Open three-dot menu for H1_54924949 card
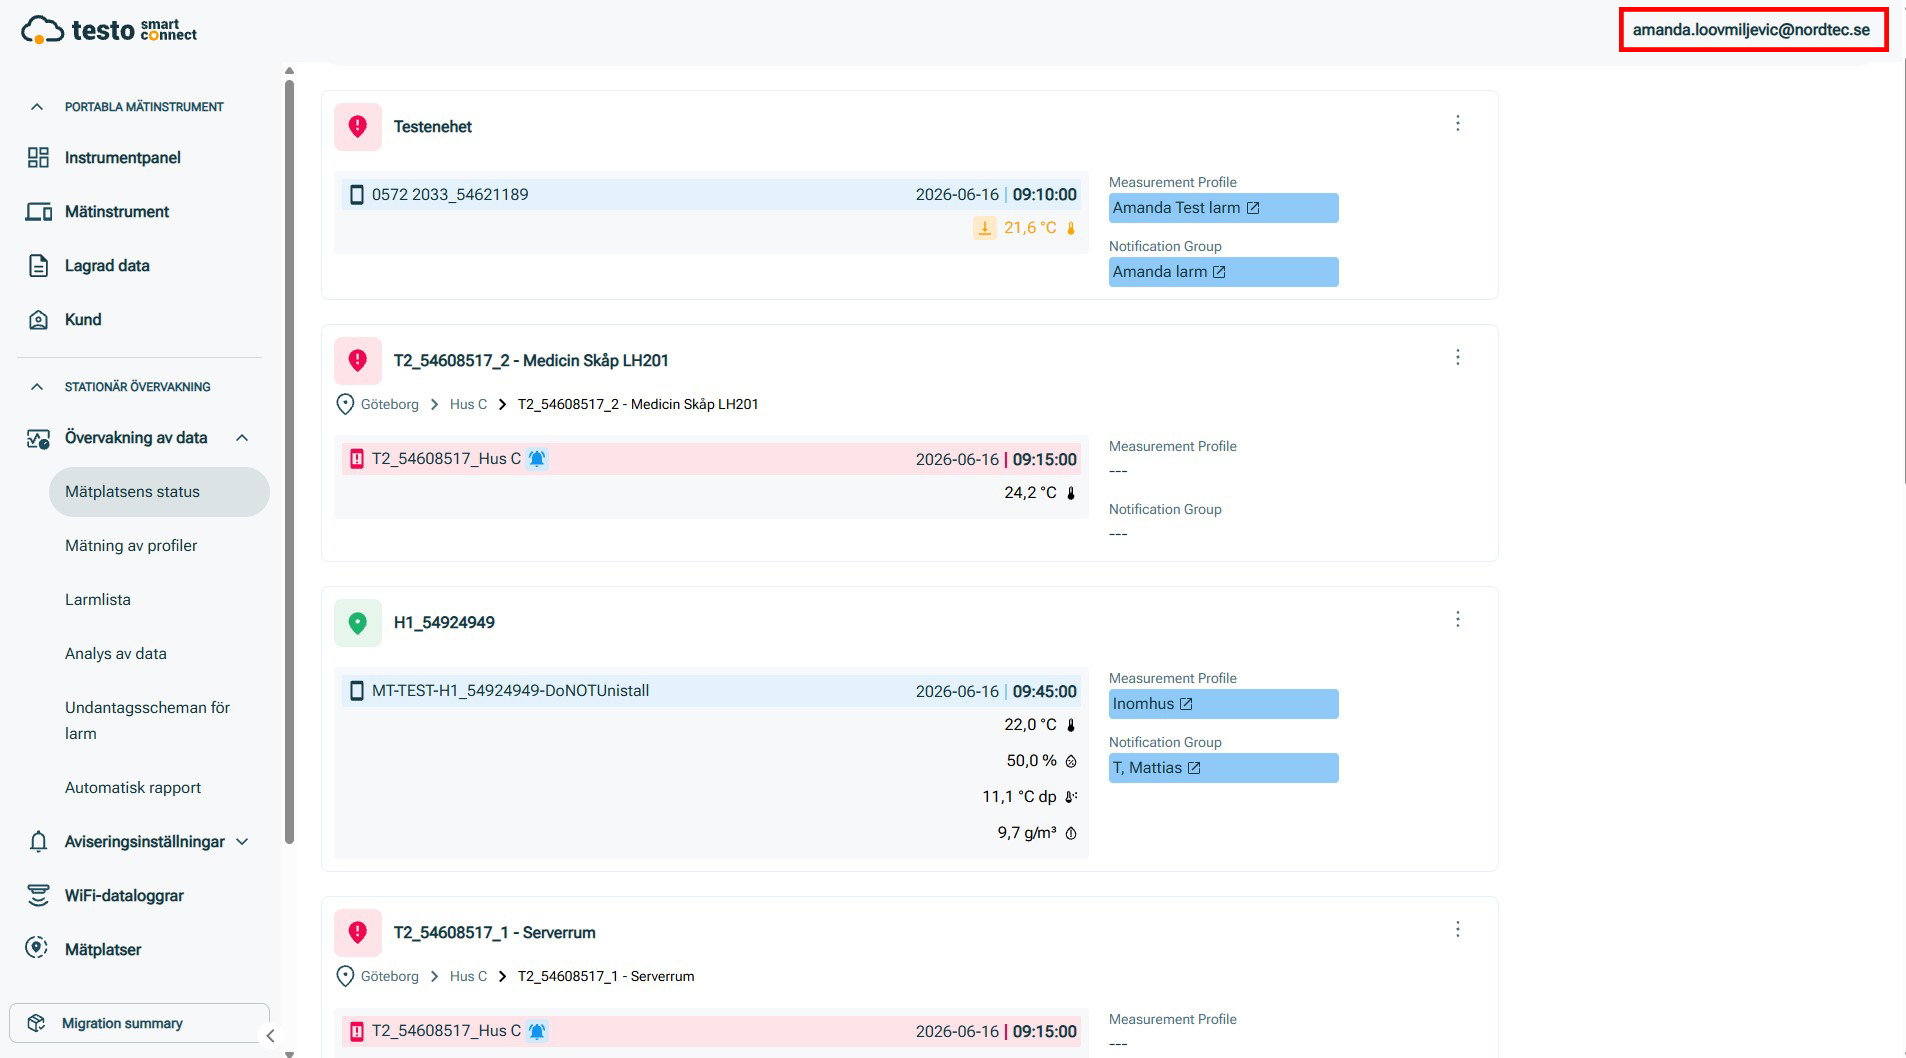 pyautogui.click(x=1457, y=619)
